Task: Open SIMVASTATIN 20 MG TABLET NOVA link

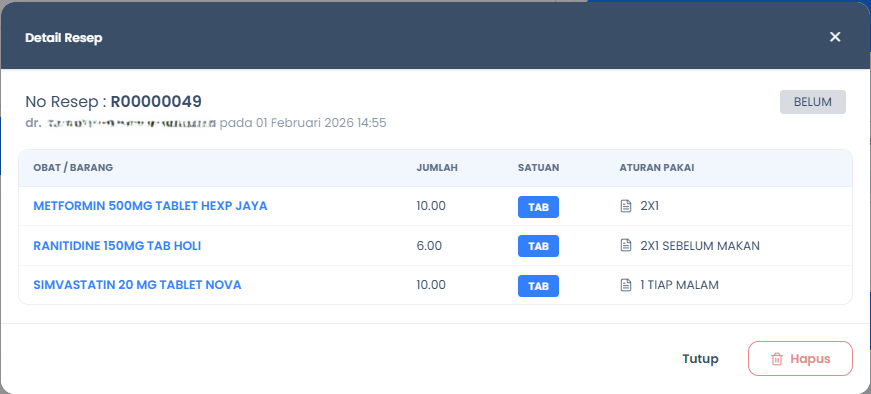Action: point(137,285)
